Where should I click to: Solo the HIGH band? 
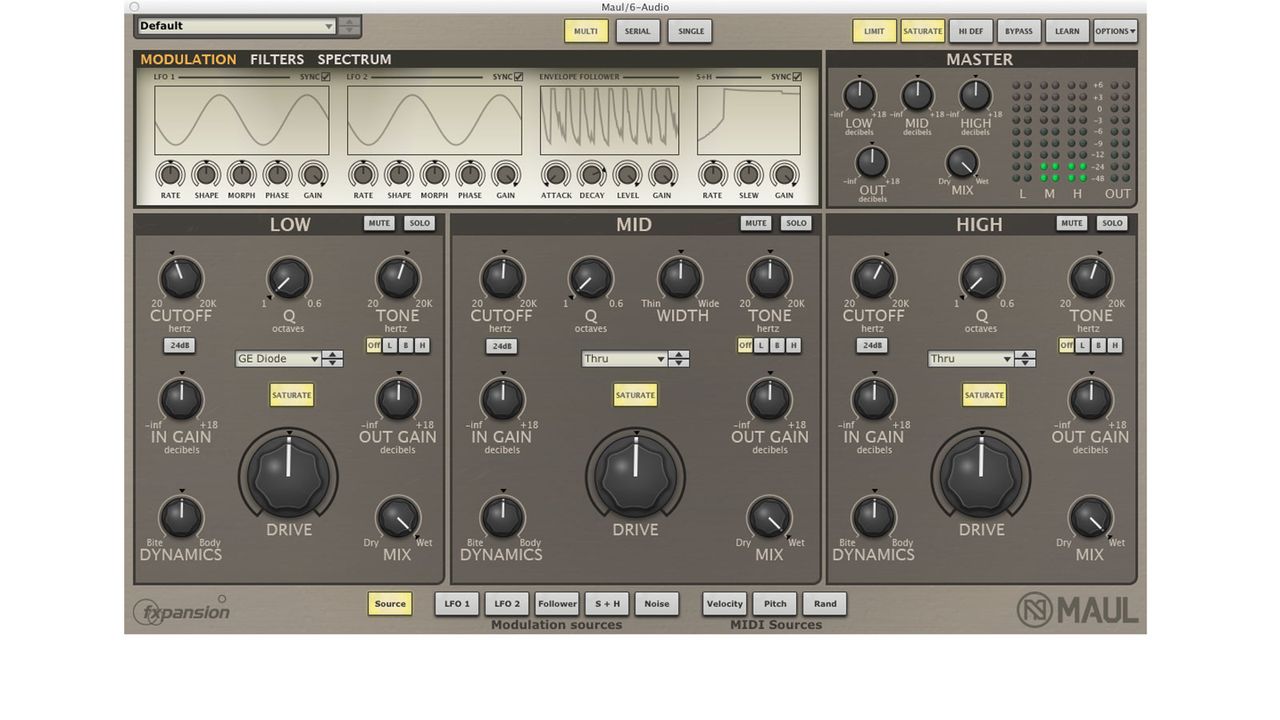(x=1112, y=224)
